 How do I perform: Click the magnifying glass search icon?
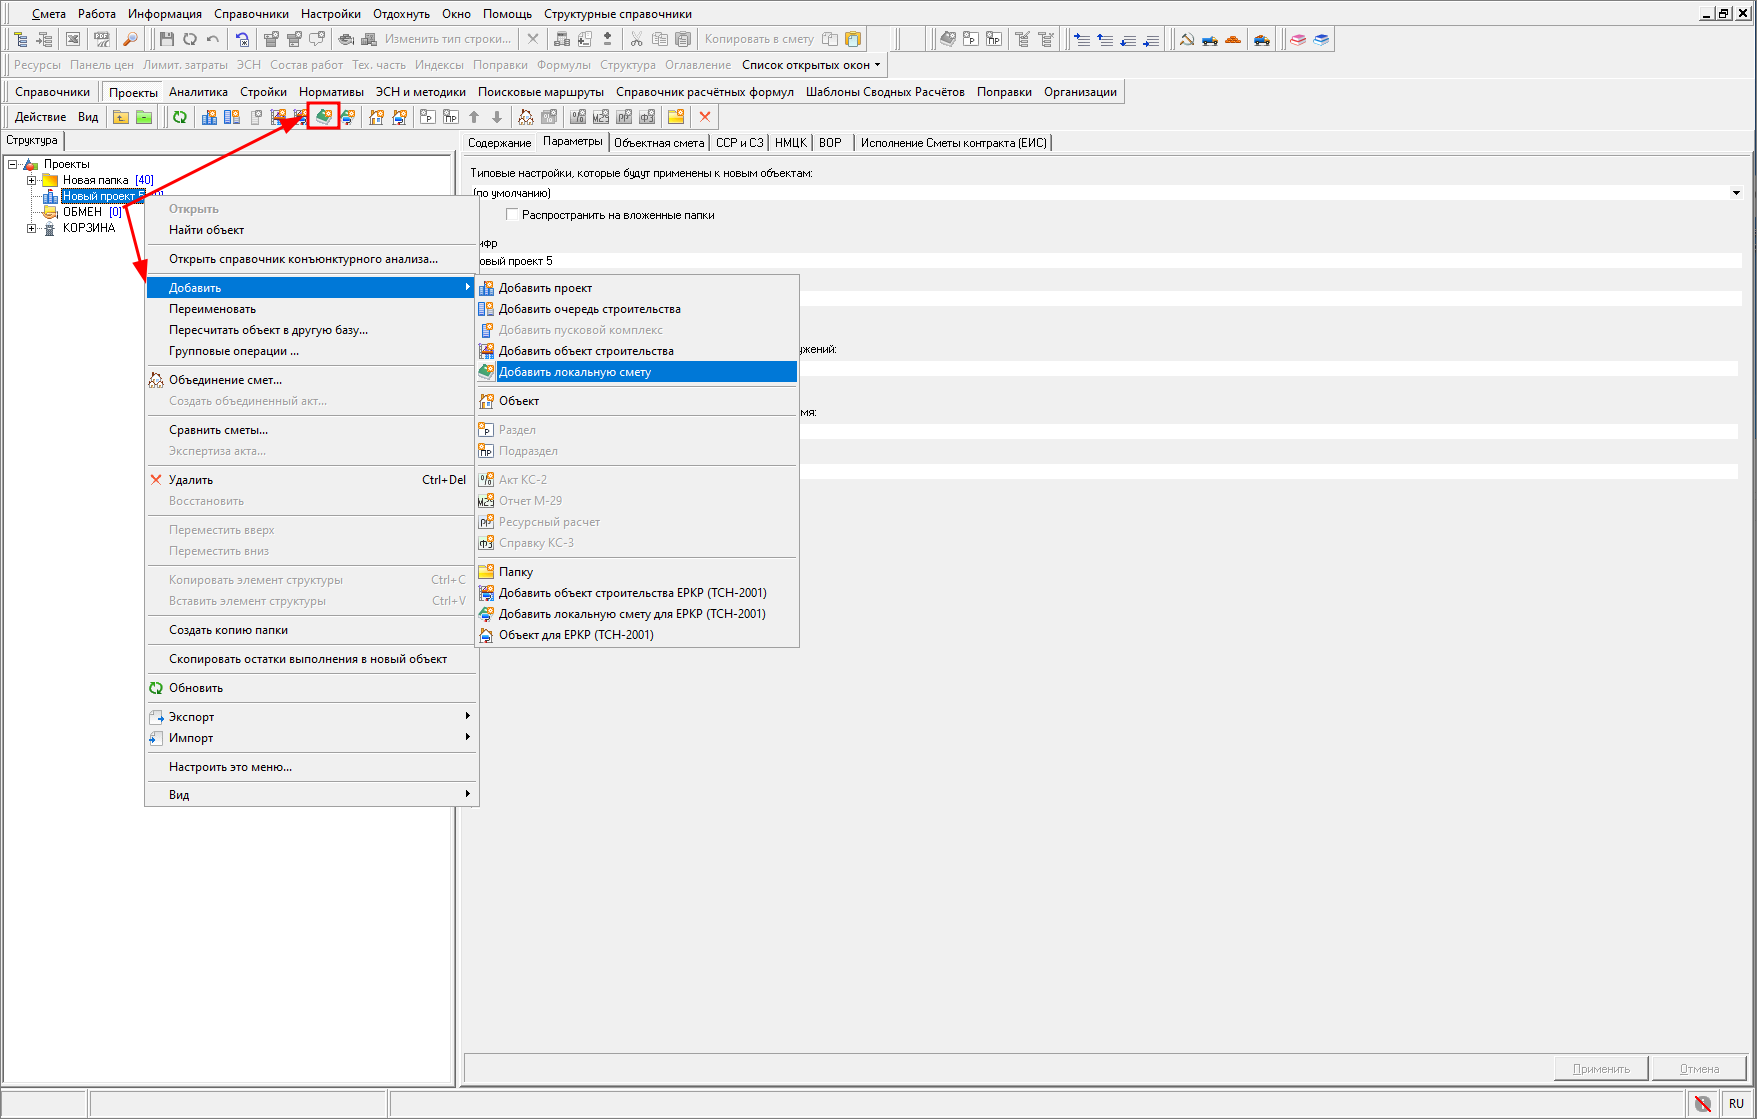pos(130,39)
